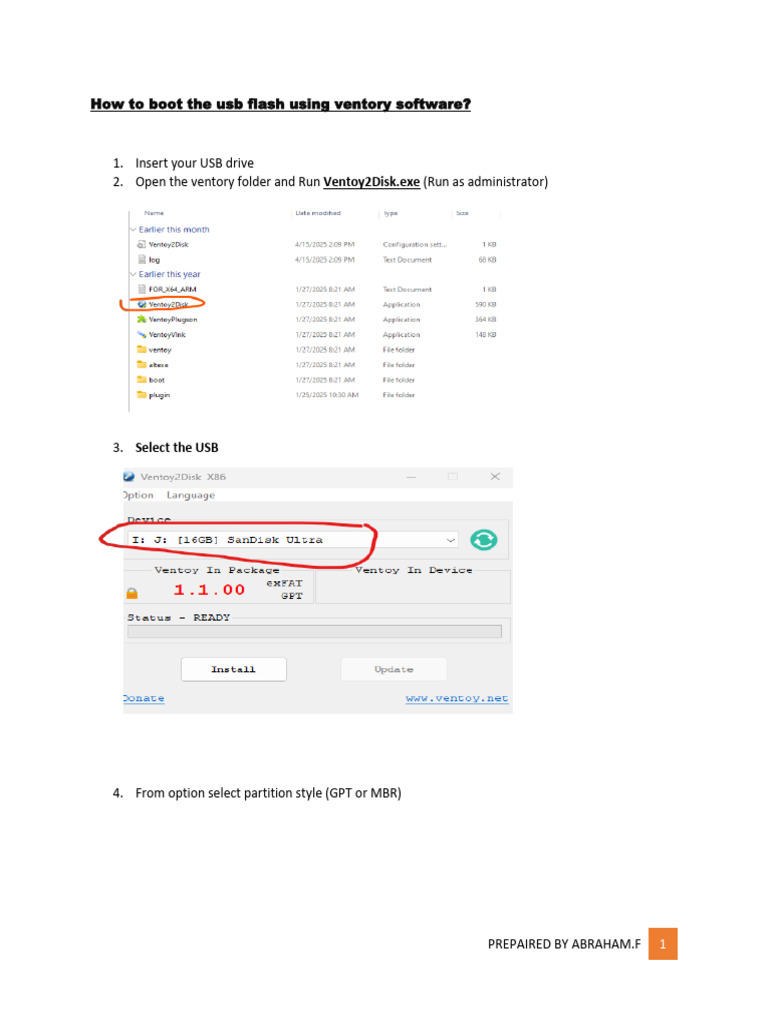
Task: Click the File folder type cell of boot
Action: coord(398,379)
